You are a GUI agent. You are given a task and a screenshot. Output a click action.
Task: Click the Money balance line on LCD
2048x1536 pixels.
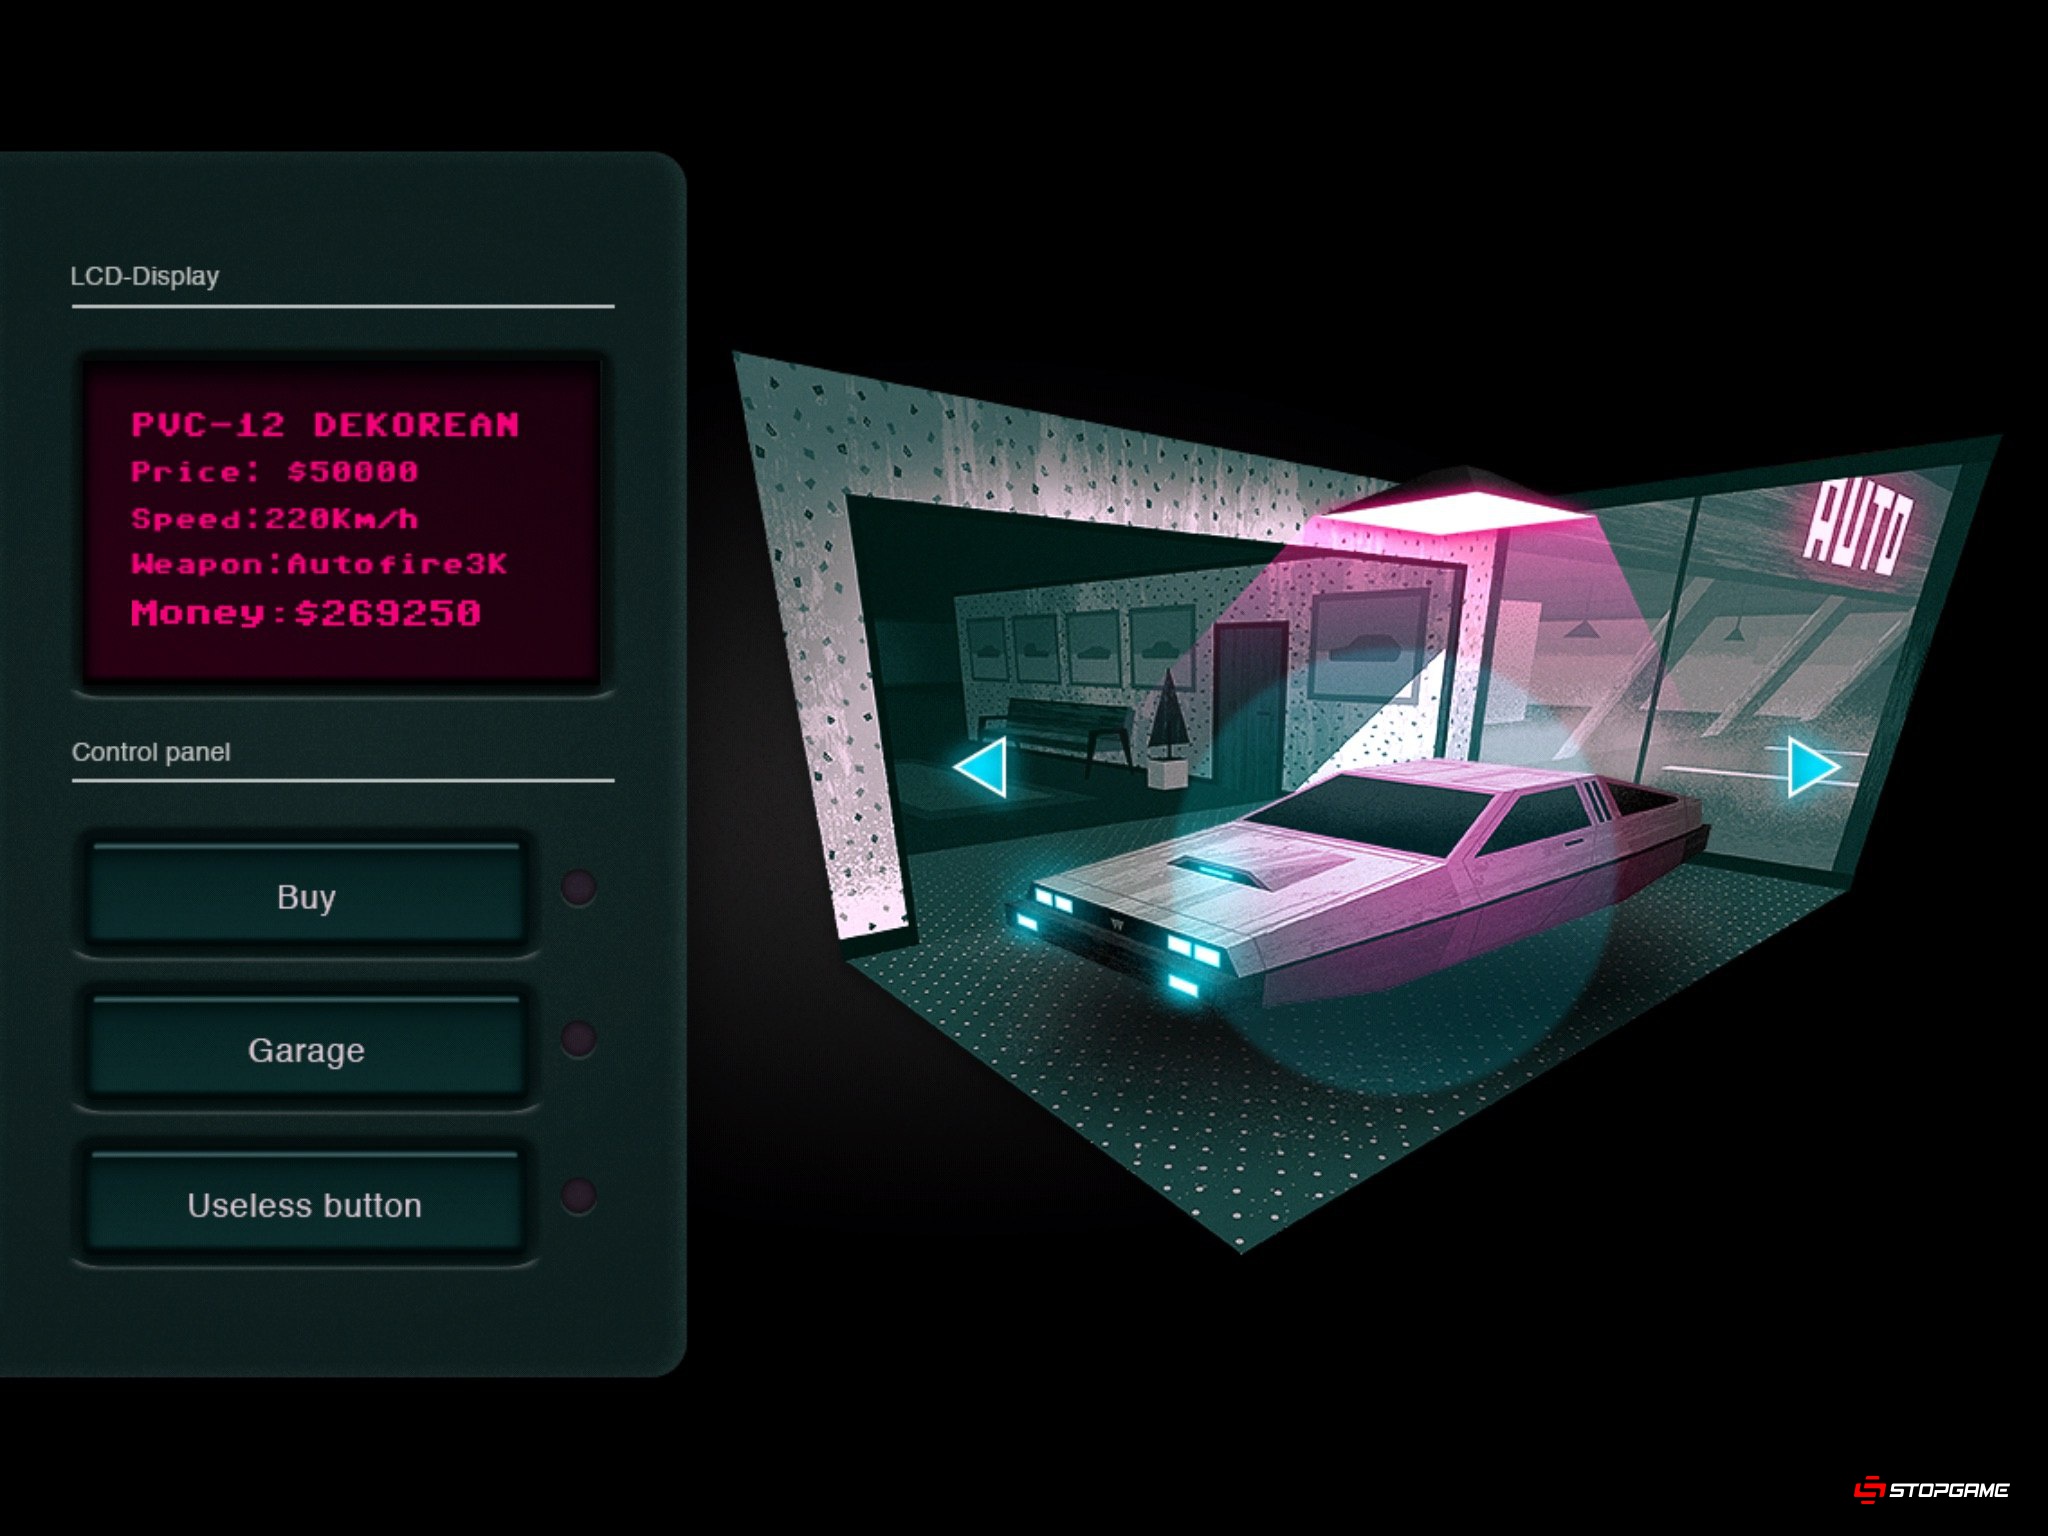coord(306,612)
